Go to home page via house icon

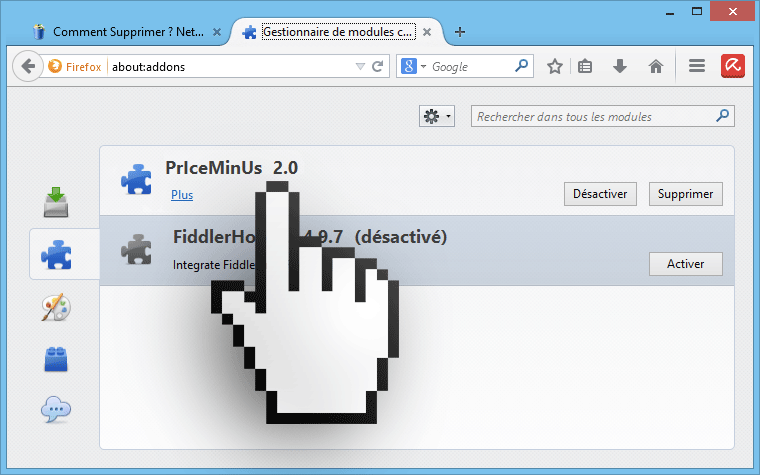click(656, 66)
